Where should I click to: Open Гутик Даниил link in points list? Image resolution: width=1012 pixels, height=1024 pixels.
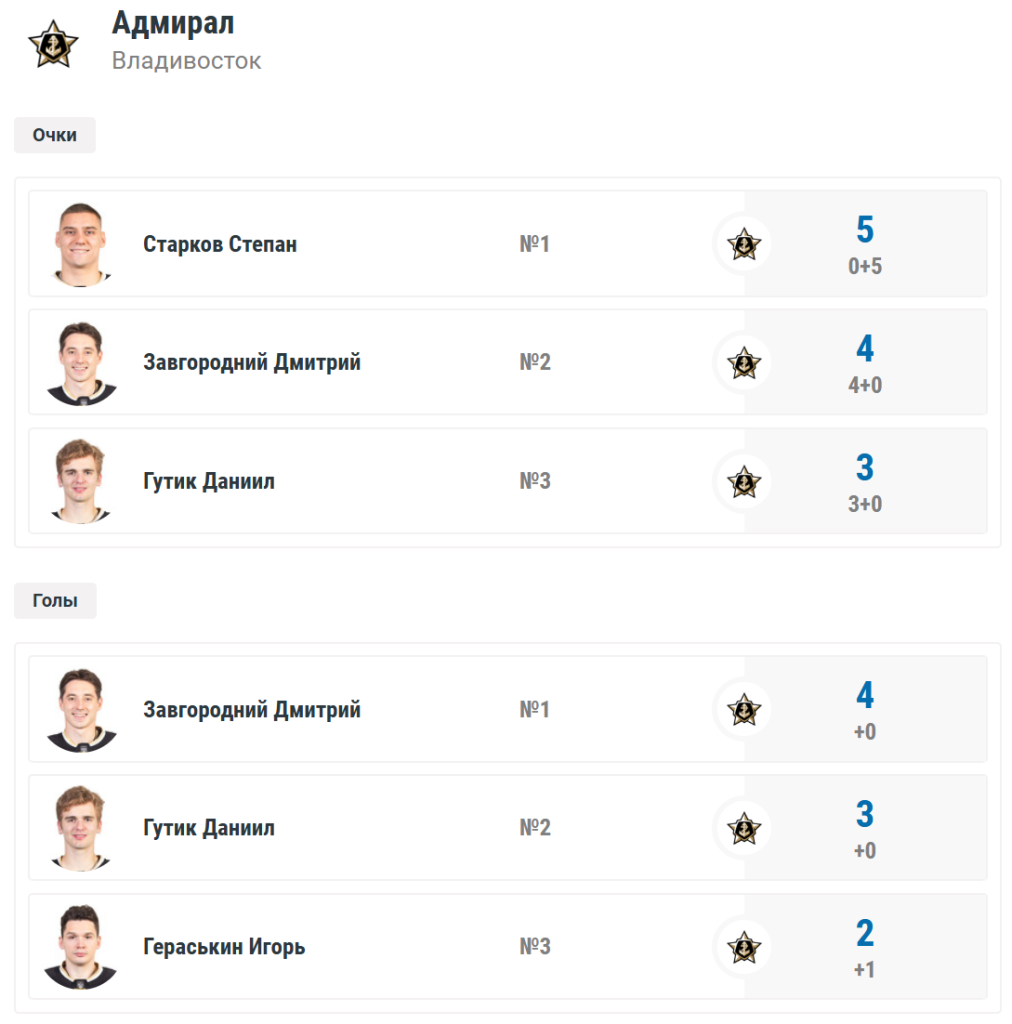point(209,481)
